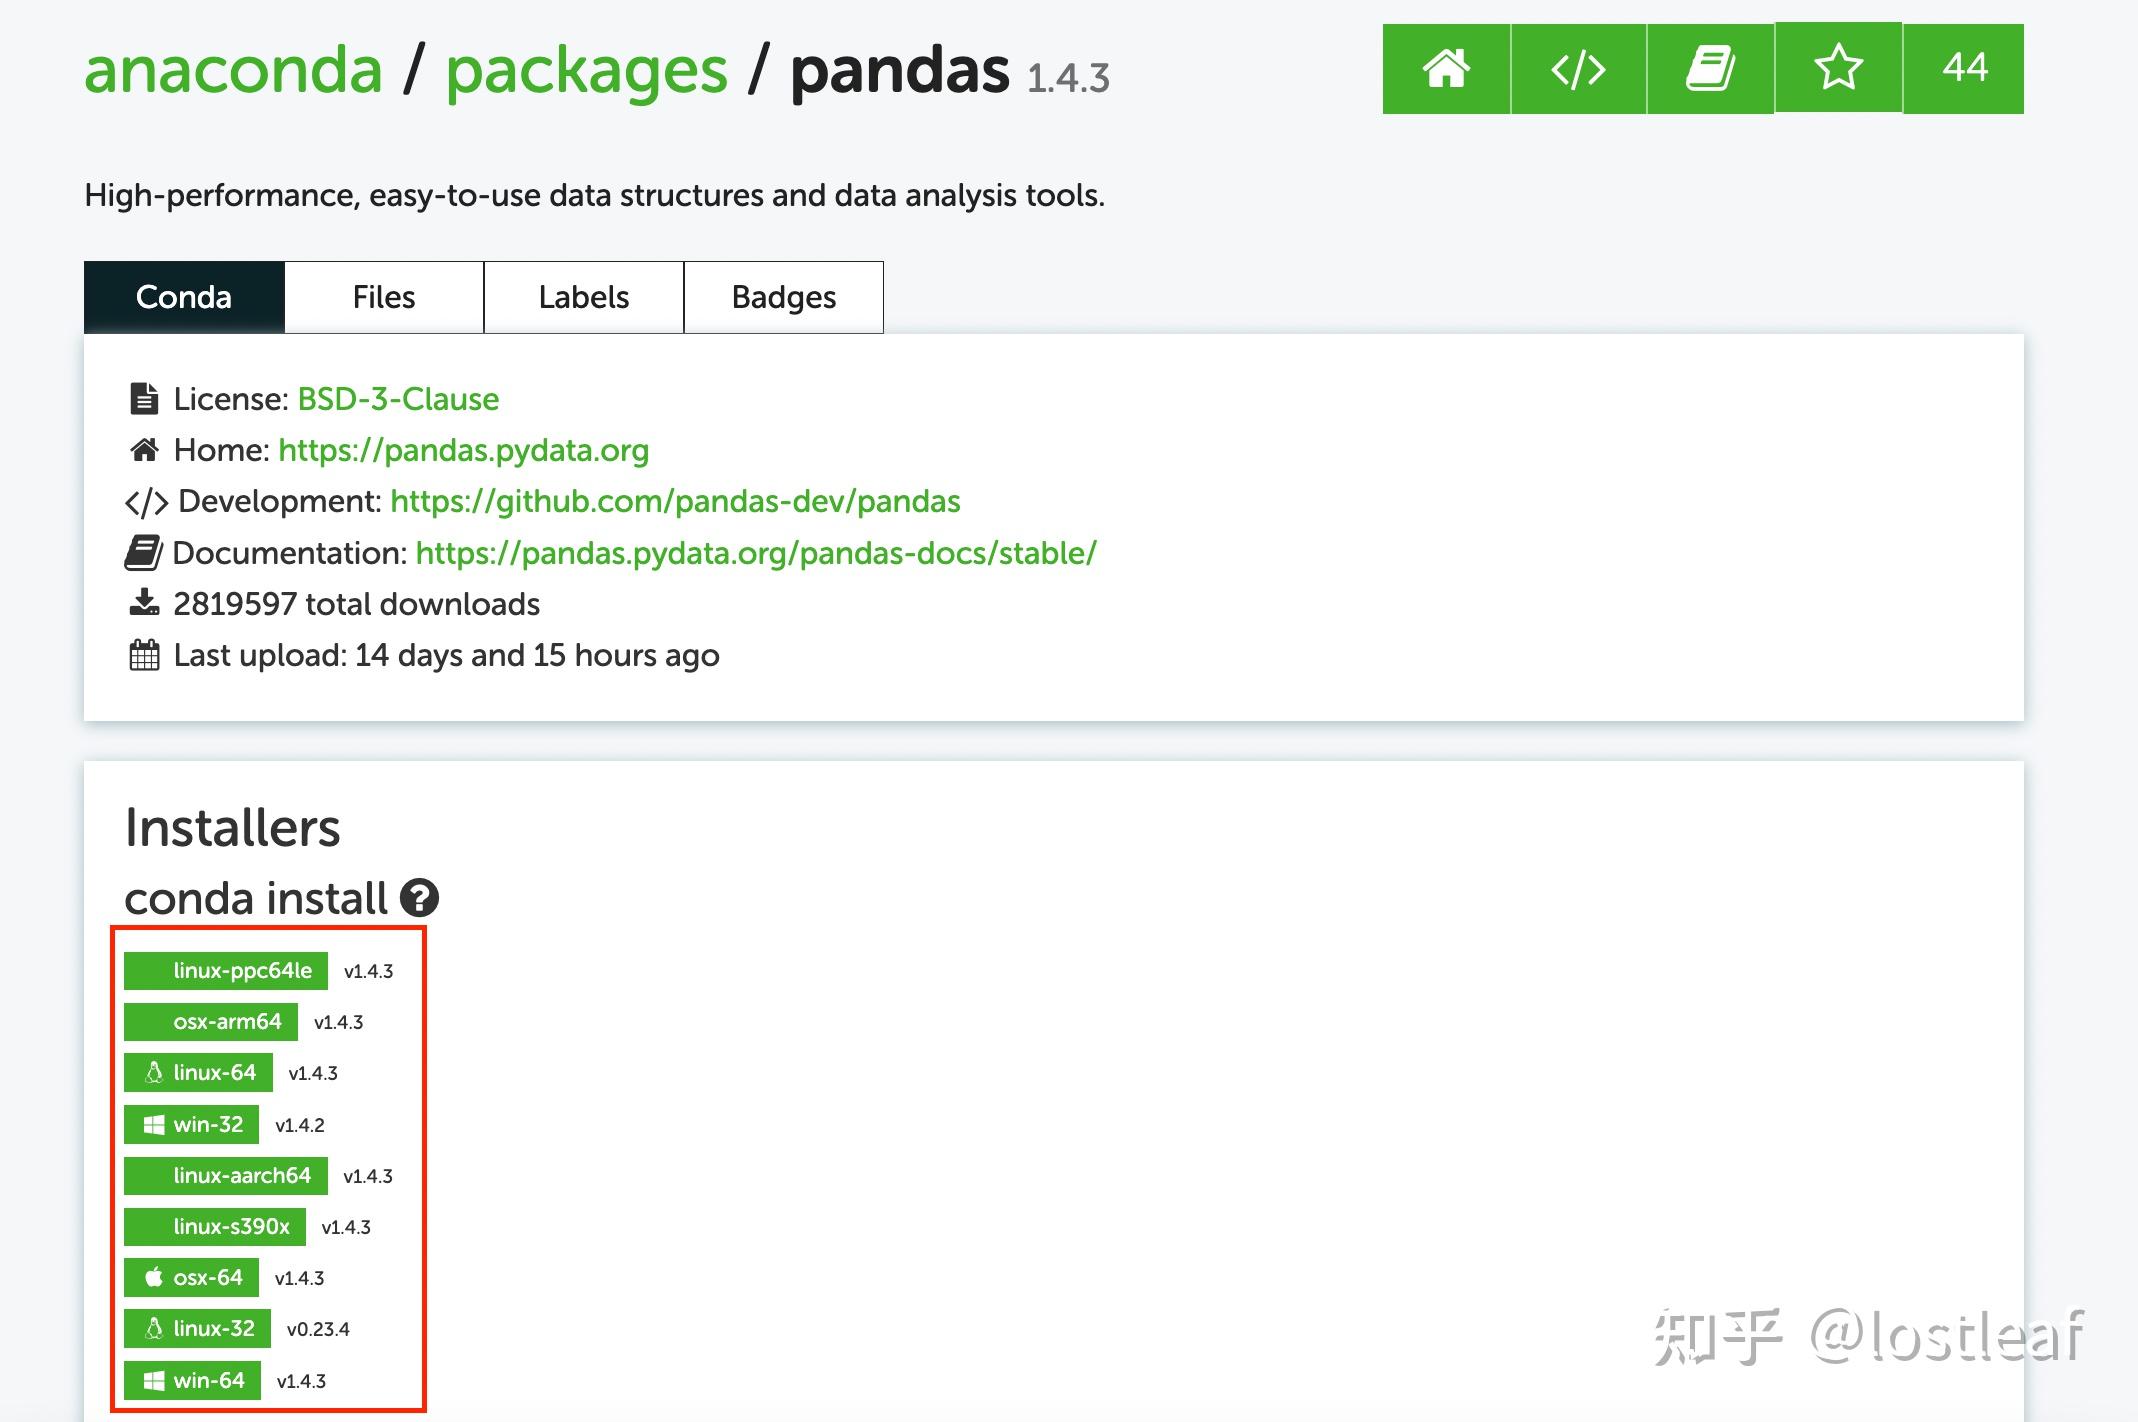Open pandas.pydata.org home link
Viewport: 2138px width, 1422px height.
coord(463,450)
